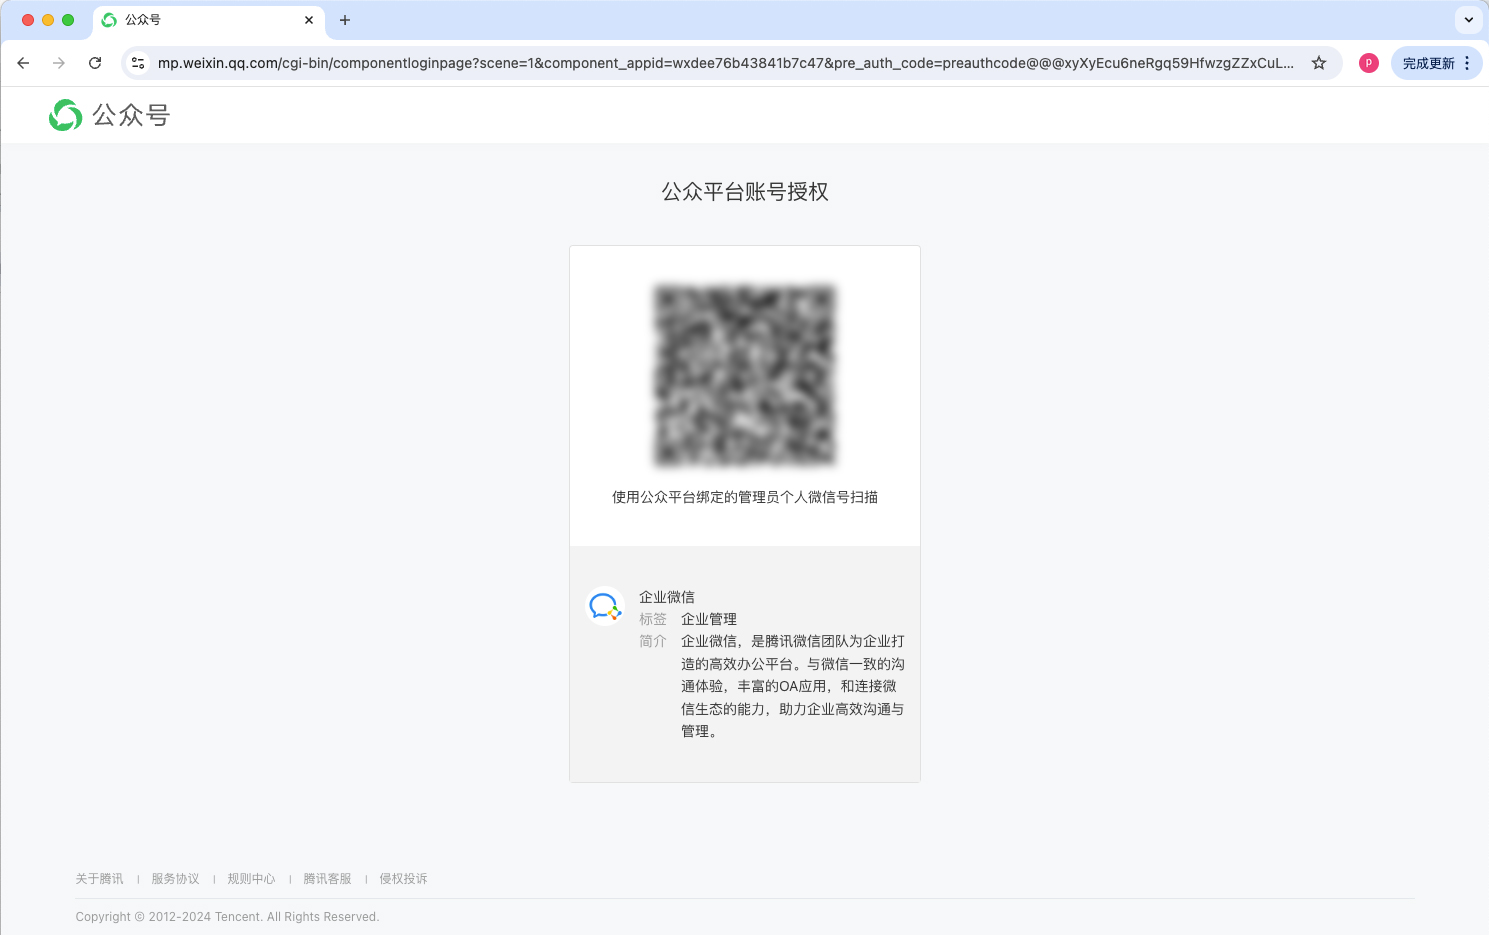Open the 规则中心 footer link
Viewport: 1489px width, 935px height.
pyautogui.click(x=252, y=879)
